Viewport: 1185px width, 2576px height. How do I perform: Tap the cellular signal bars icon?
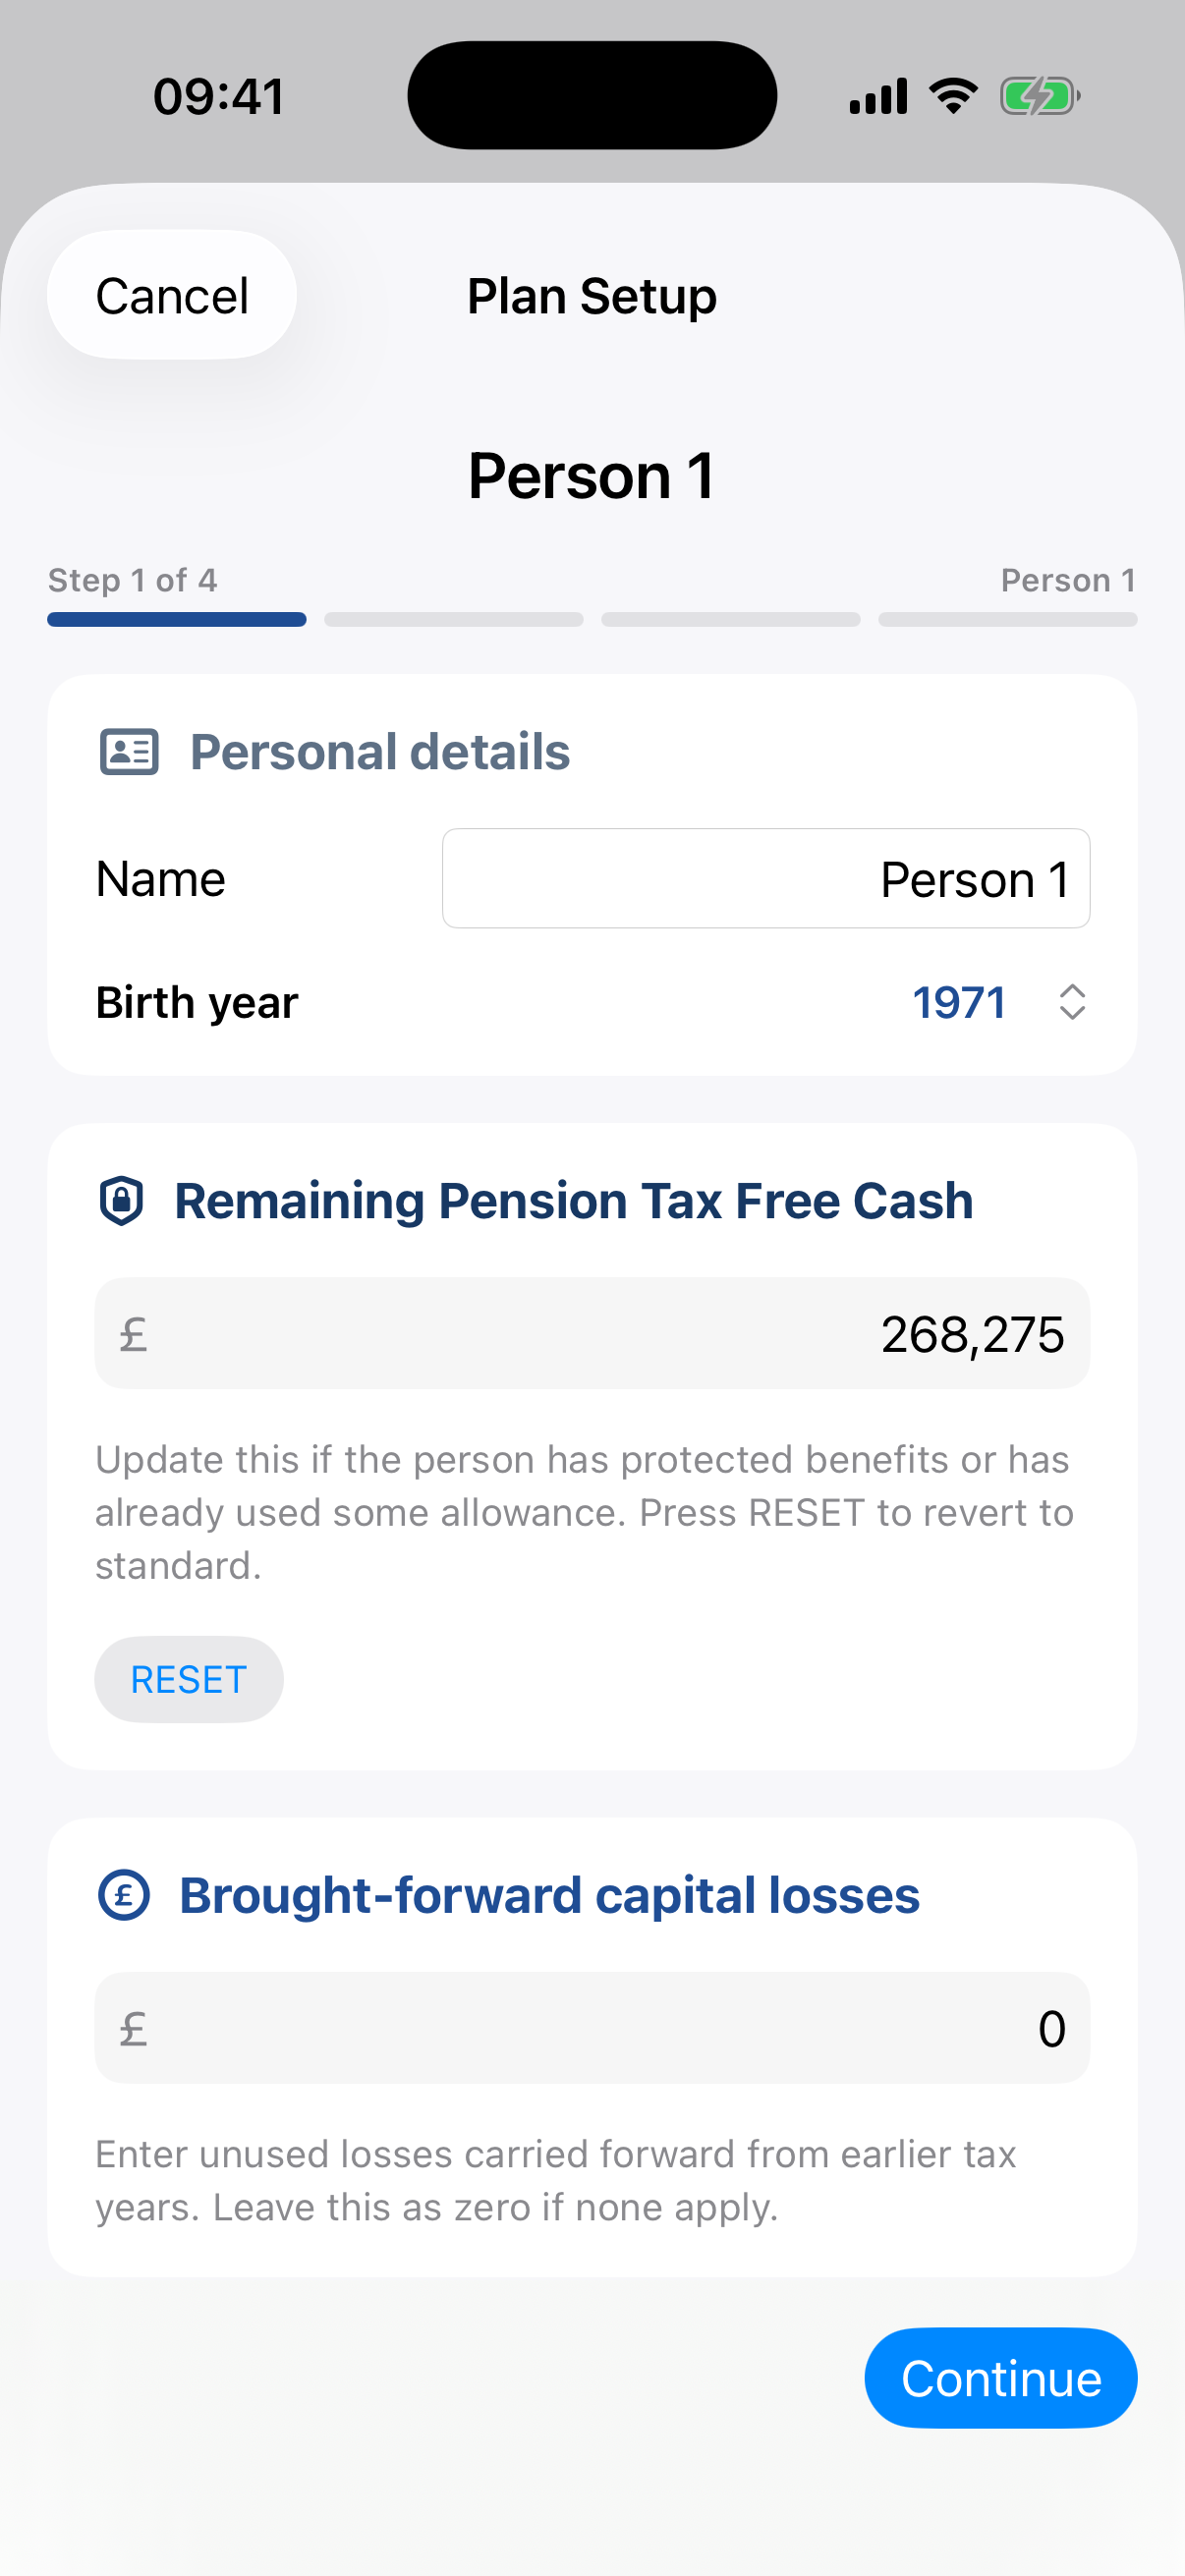coord(878,97)
